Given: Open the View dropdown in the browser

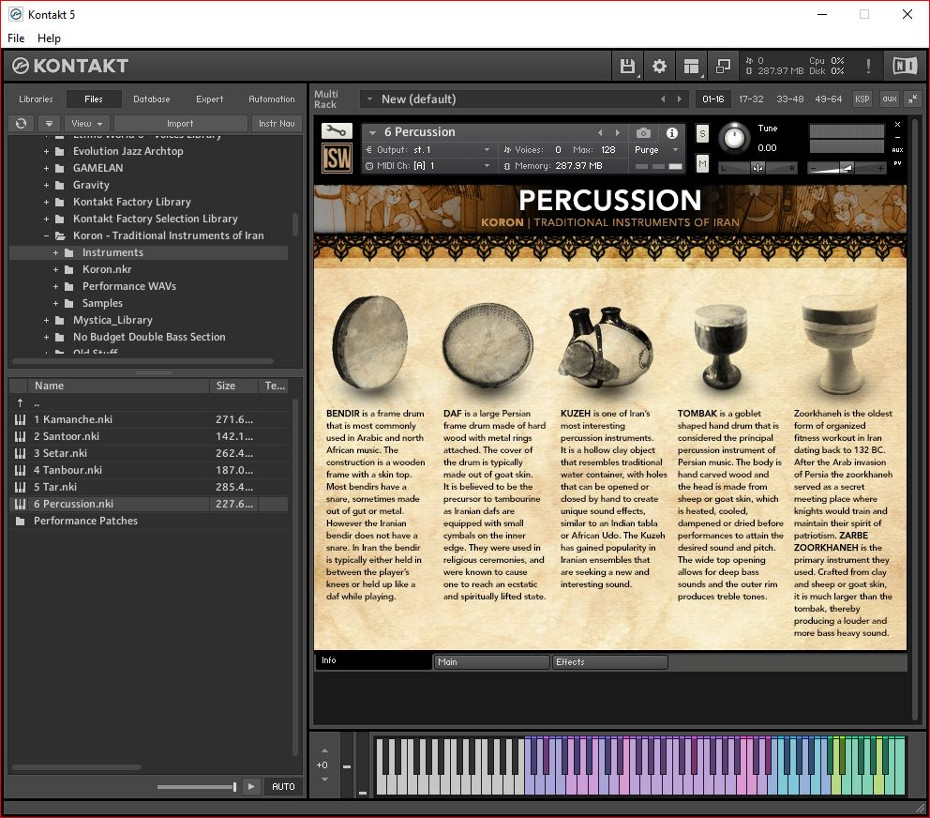Looking at the screenshot, I should pos(87,123).
